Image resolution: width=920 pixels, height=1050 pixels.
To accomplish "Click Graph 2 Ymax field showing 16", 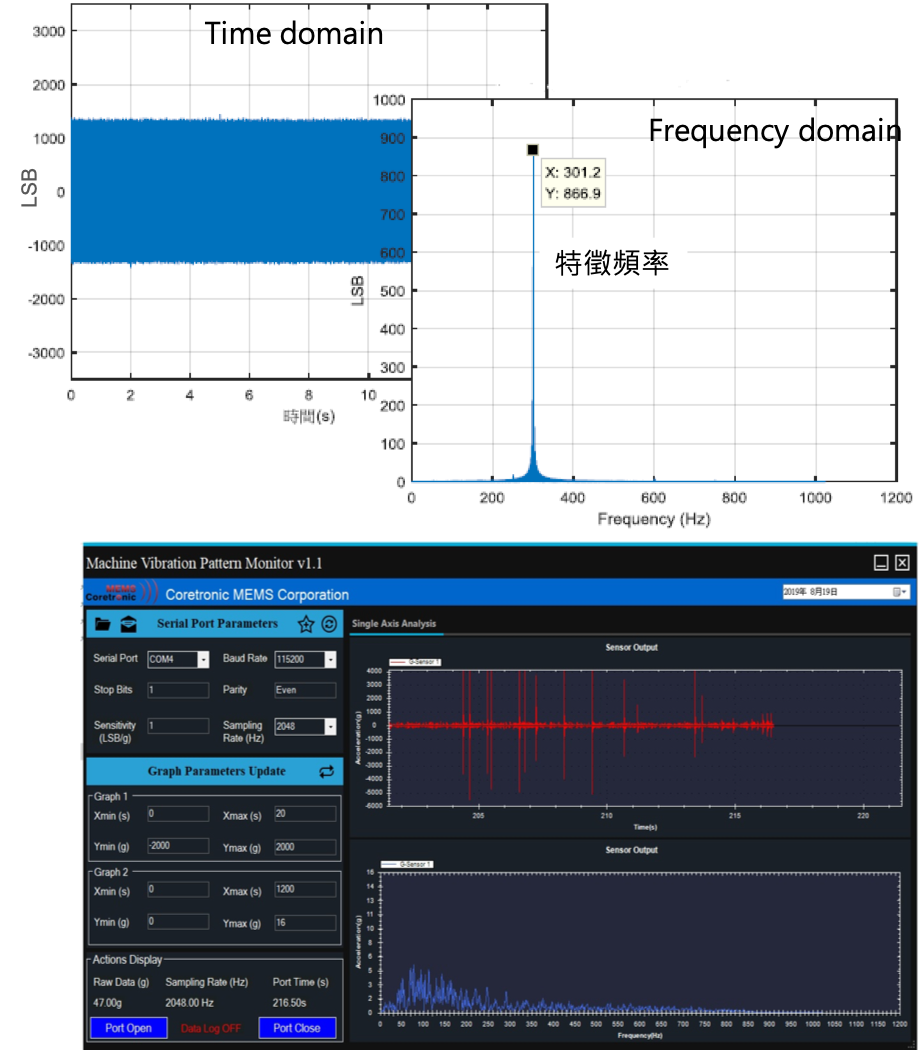I will pyautogui.click(x=305, y=923).
